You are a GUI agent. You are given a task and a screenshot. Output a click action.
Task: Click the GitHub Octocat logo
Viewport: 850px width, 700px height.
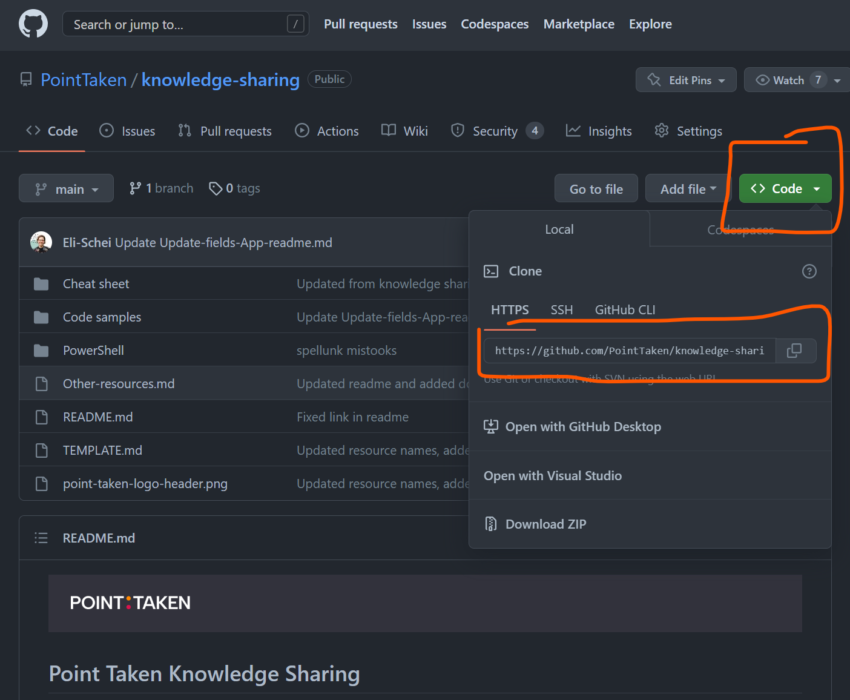click(33, 24)
